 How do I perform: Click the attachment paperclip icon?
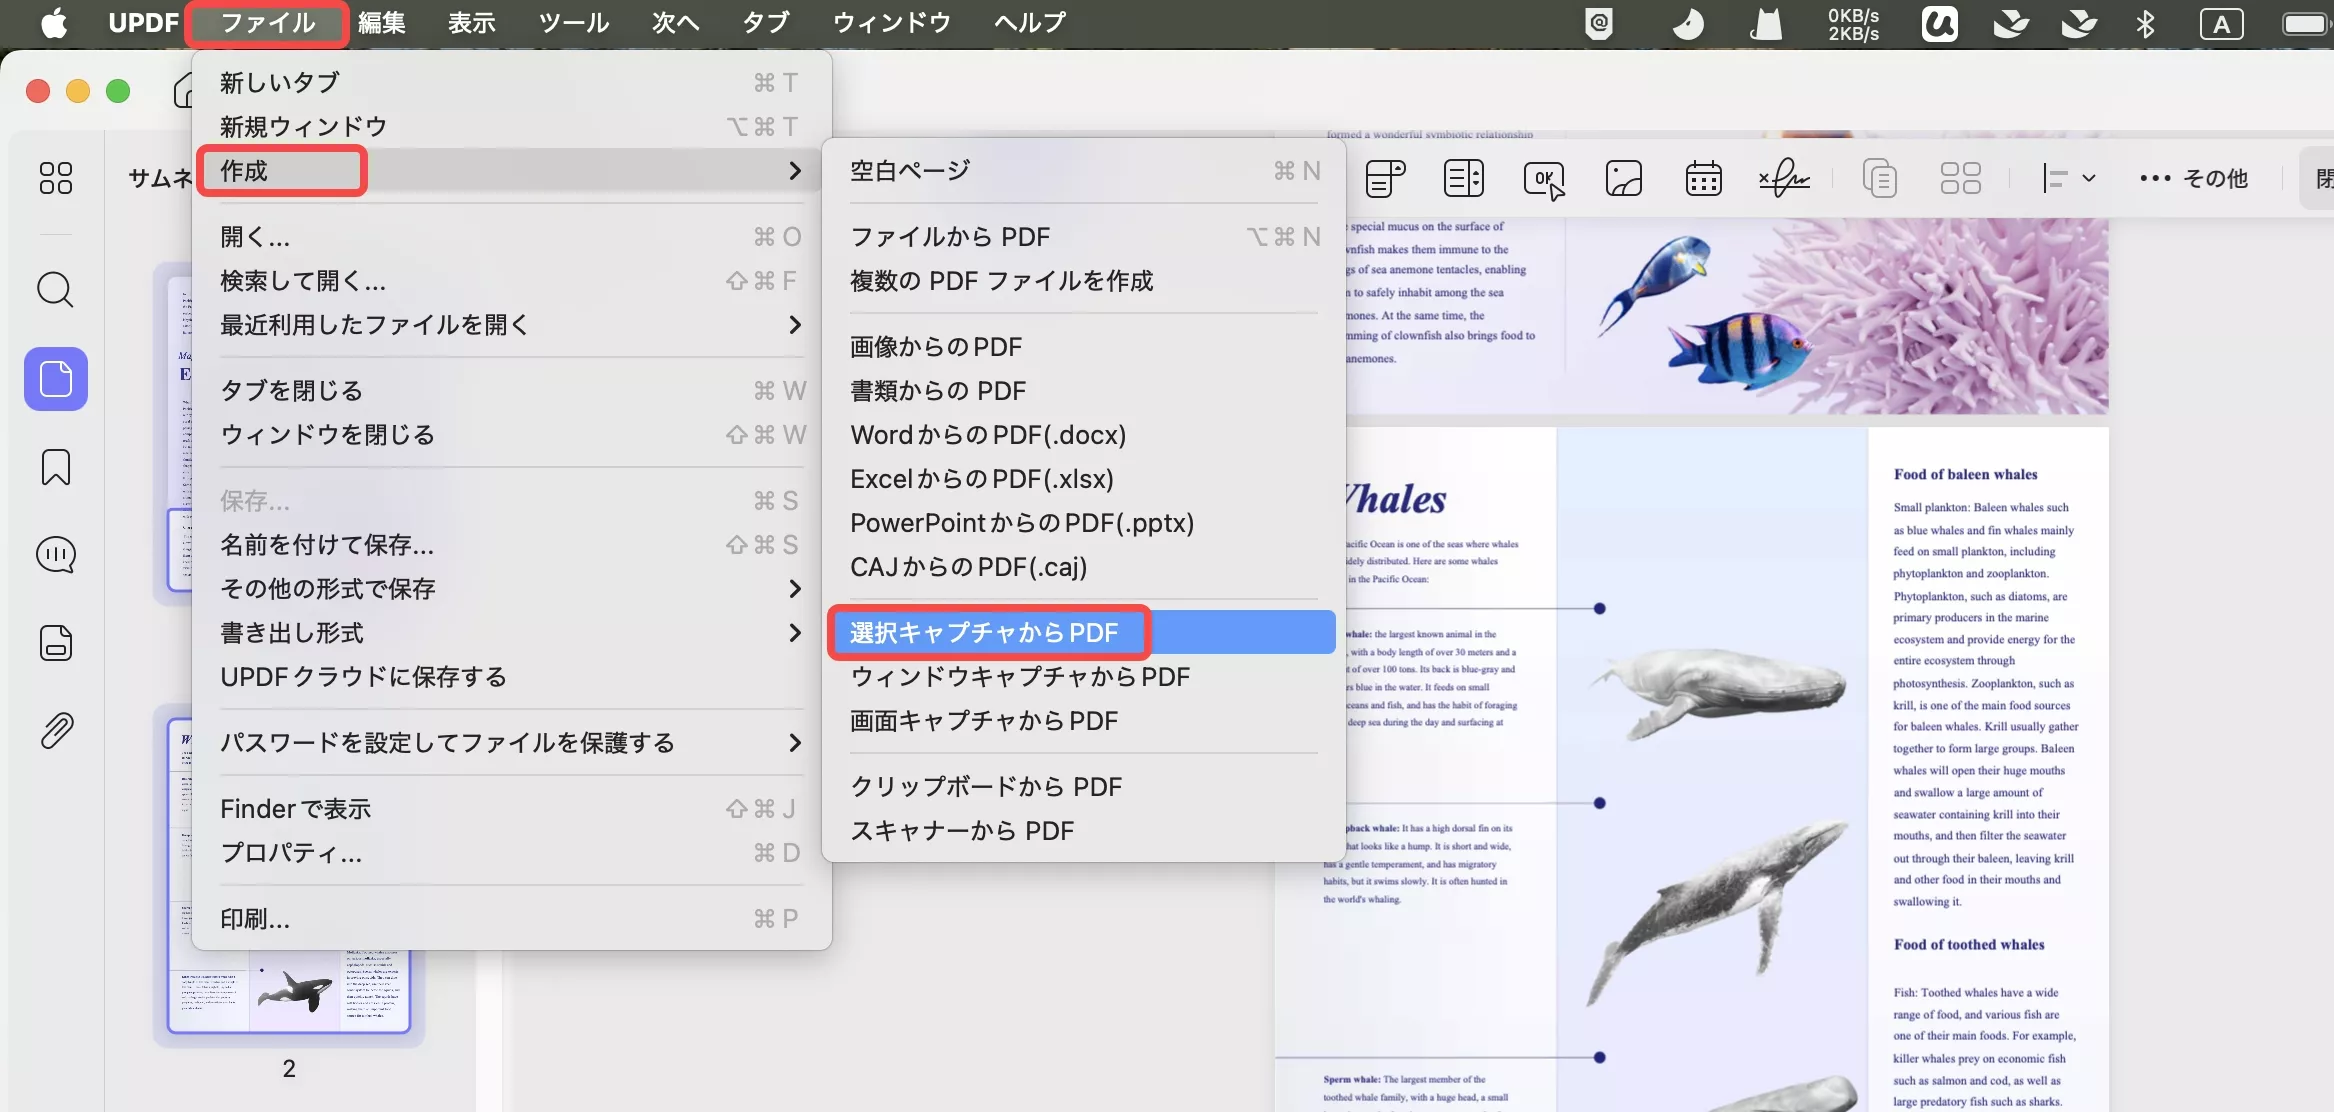tap(55, 731)
